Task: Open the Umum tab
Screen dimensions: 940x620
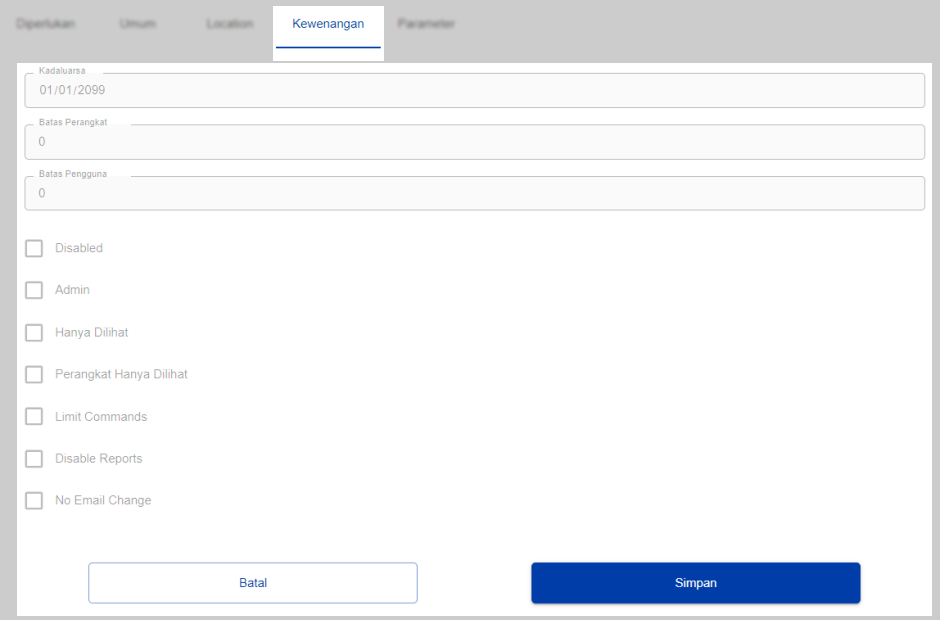Action: click(x=137, y=24)
